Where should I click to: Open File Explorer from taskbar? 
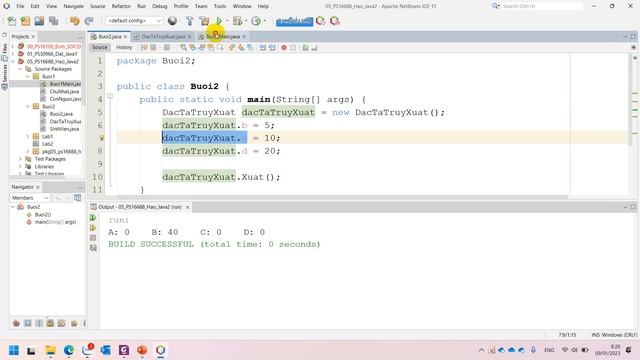(x=50, y=350)
